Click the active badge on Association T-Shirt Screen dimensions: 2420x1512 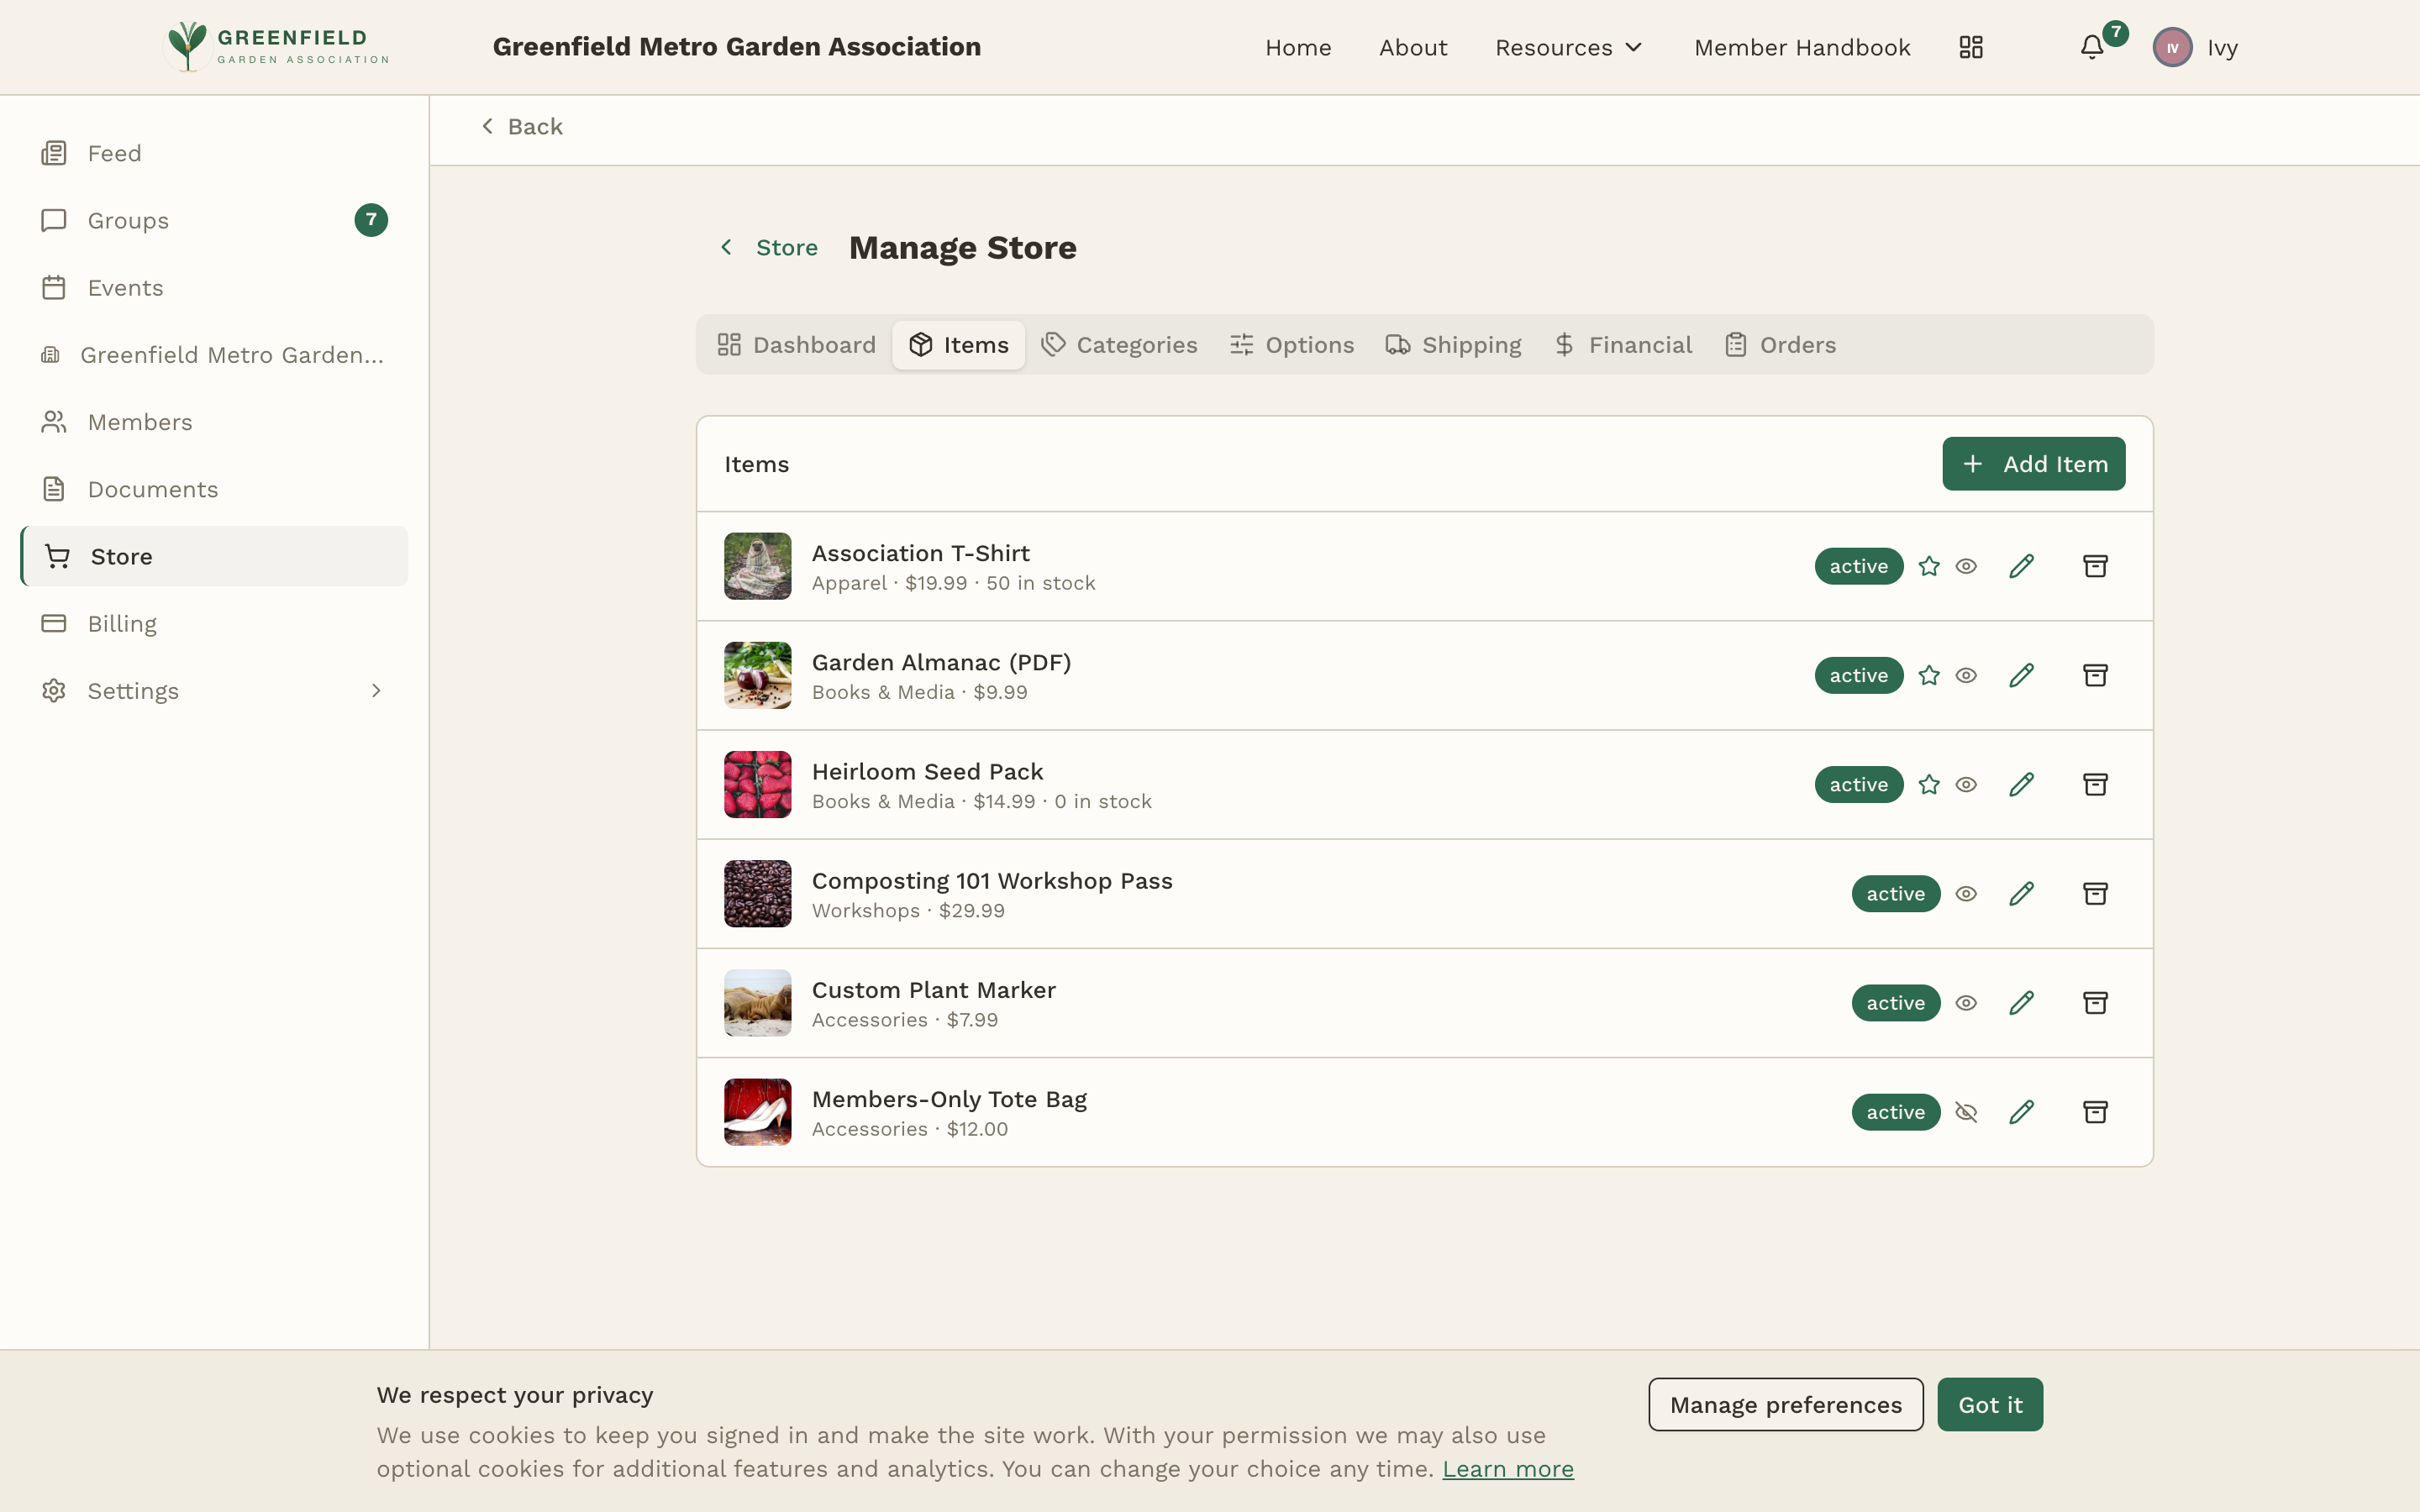pyautogui.click(x=1858, y=566)
